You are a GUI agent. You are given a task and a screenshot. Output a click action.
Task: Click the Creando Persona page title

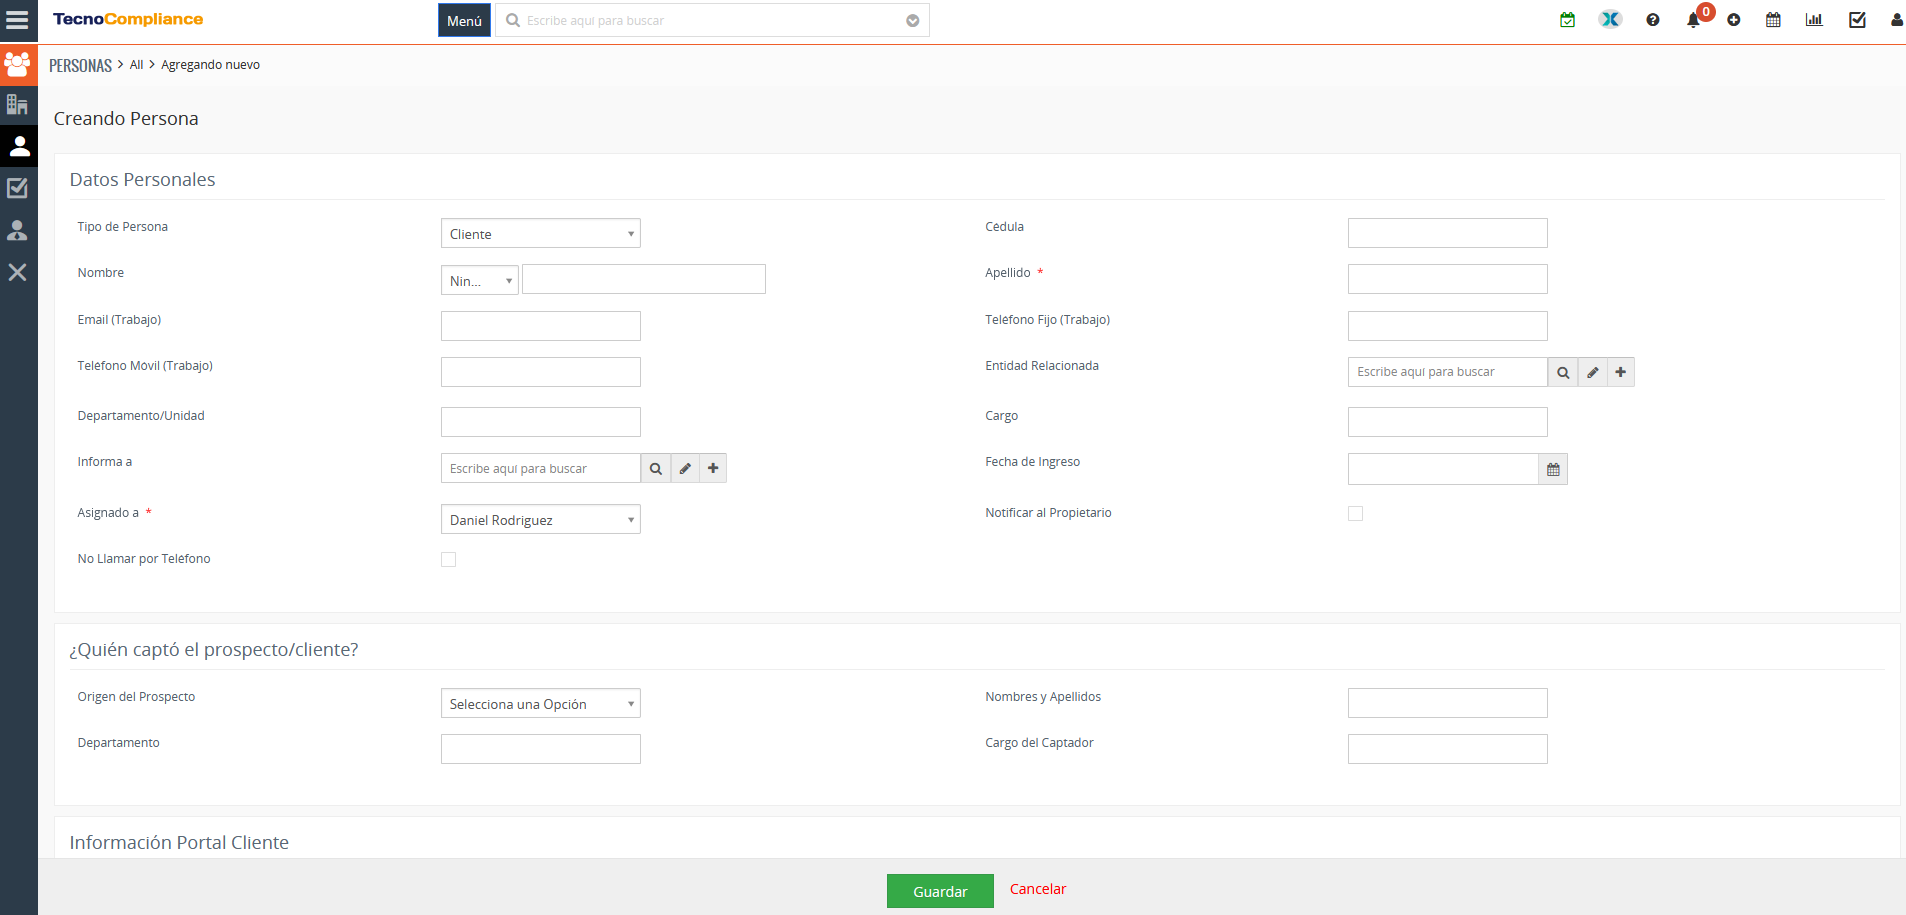coord(126,119)
